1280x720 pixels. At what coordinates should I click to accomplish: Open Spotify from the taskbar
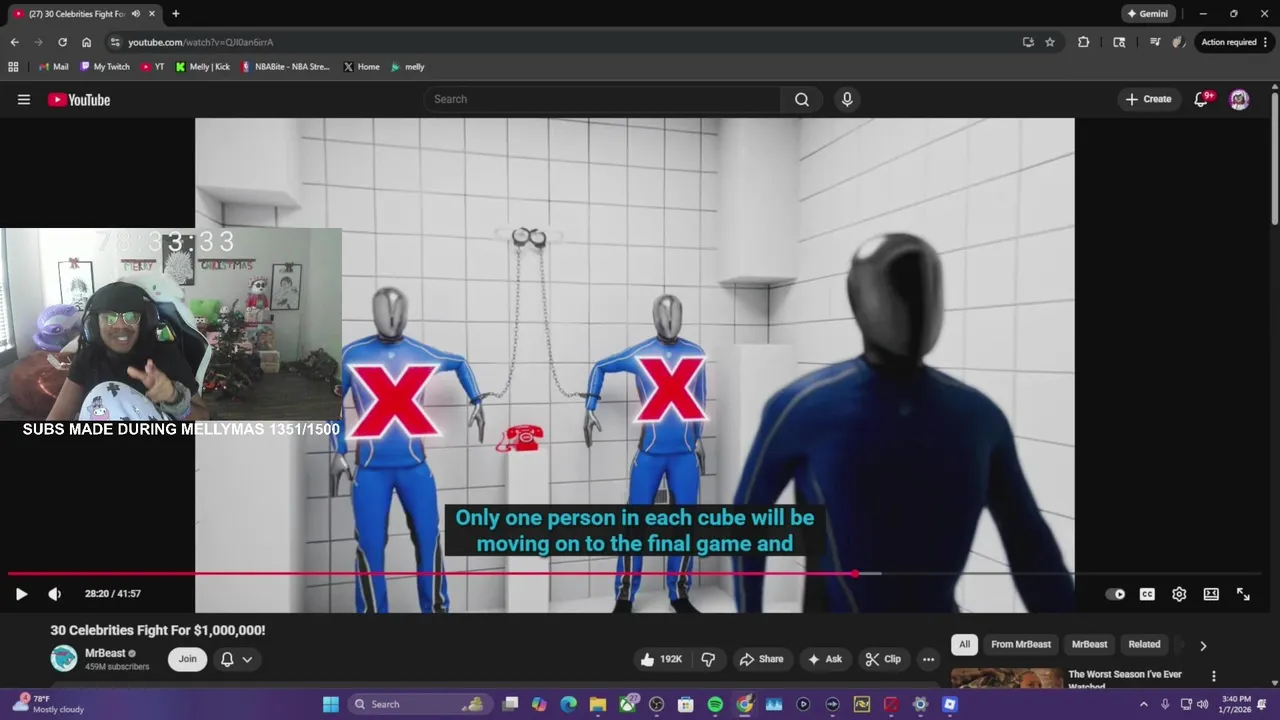pyautogui.click(x=715, y=704)
